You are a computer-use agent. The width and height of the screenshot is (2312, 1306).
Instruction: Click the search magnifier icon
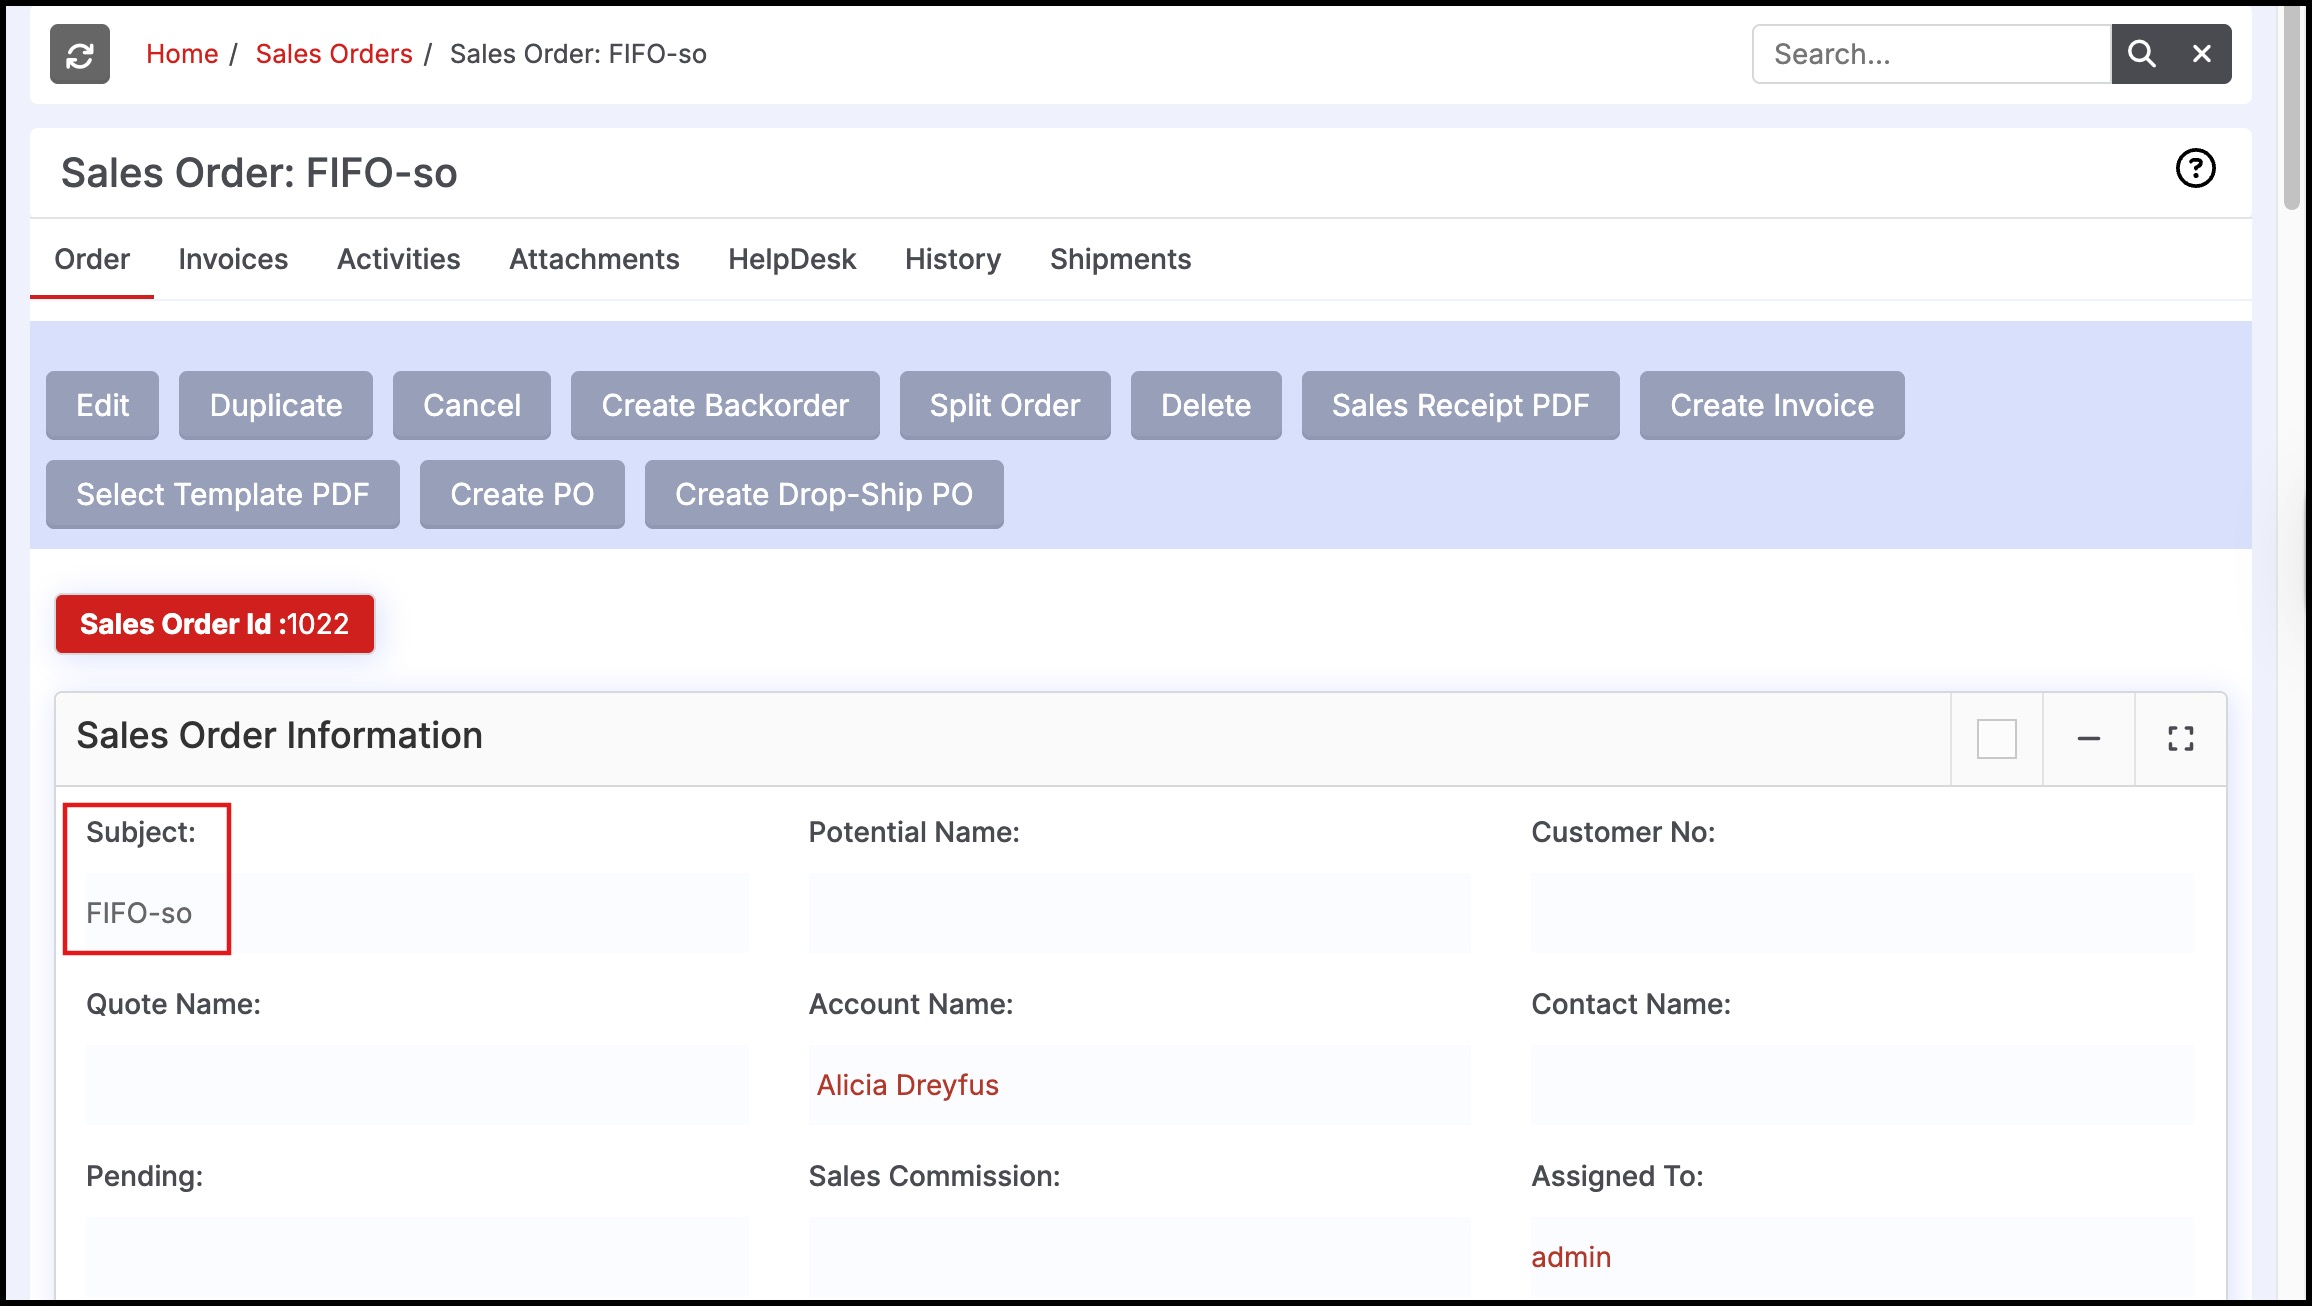[x=2141, y=54]
